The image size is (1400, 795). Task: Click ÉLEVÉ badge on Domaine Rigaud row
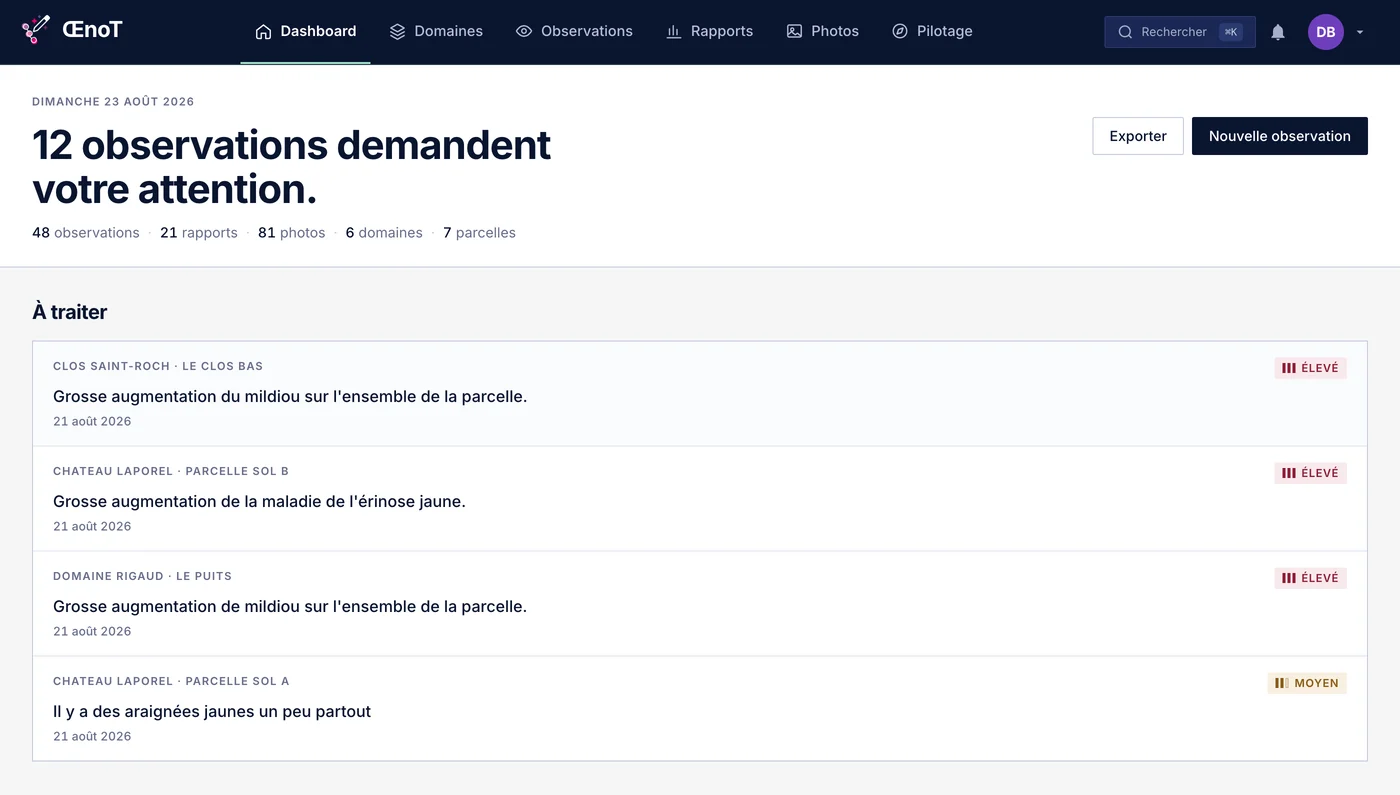tap(1310, 578)
